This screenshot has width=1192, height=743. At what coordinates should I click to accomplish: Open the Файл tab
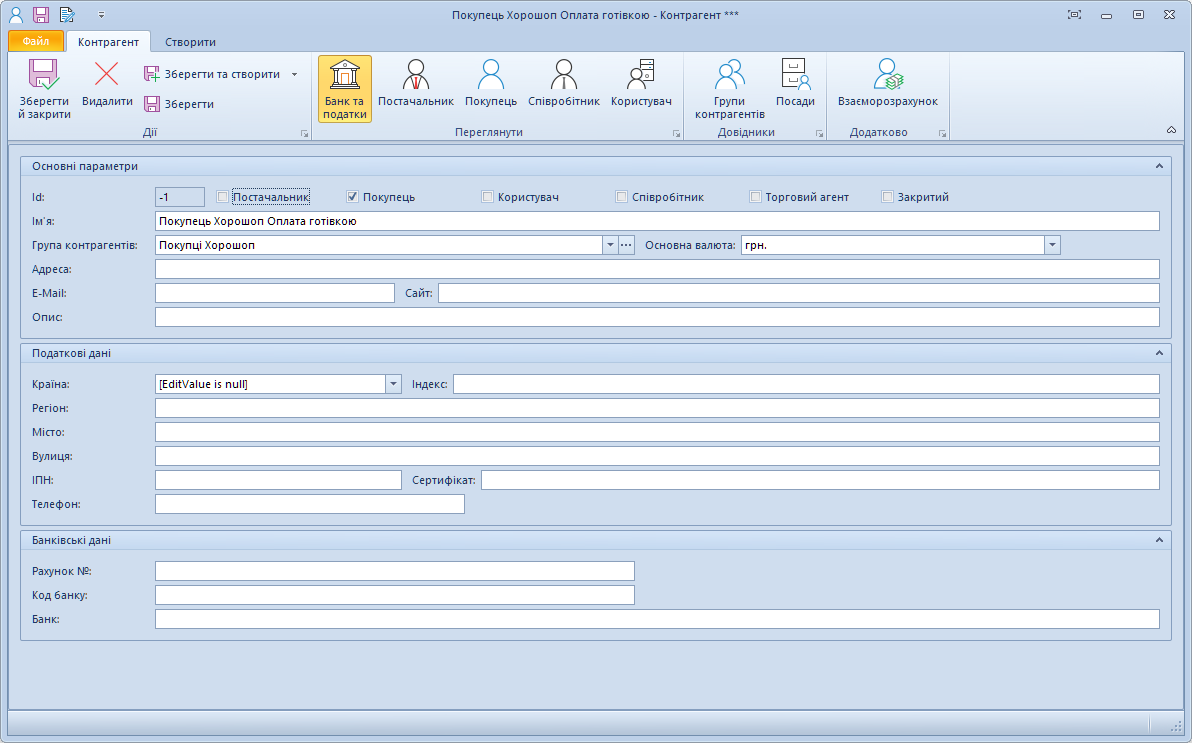coord(36,41)
